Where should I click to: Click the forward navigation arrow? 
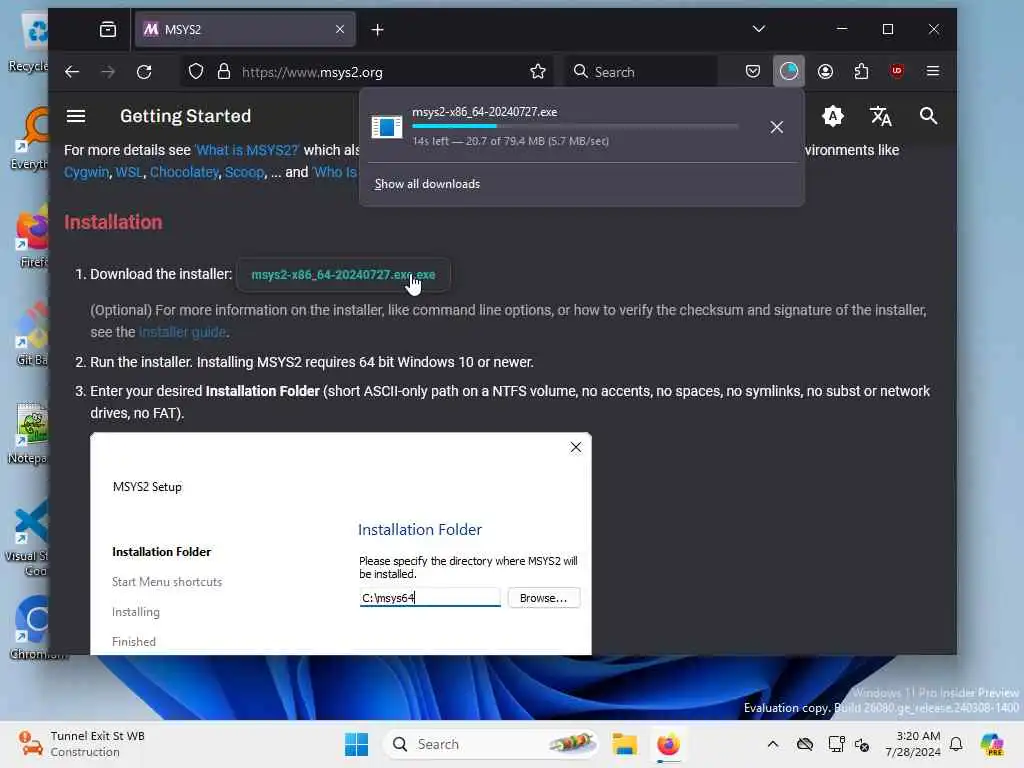point(108,72)
